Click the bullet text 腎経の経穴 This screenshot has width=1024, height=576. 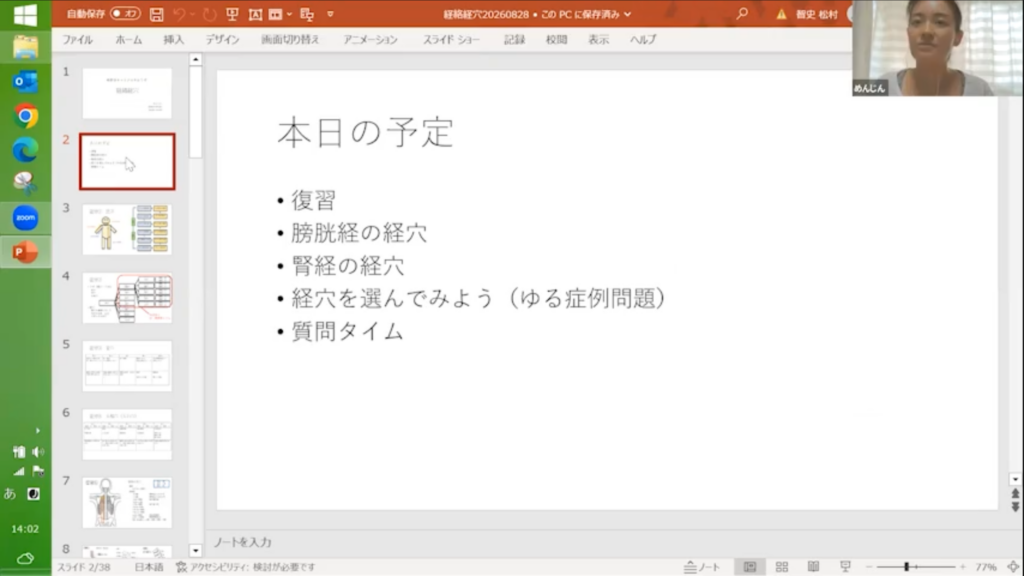(x=347, y=265)
